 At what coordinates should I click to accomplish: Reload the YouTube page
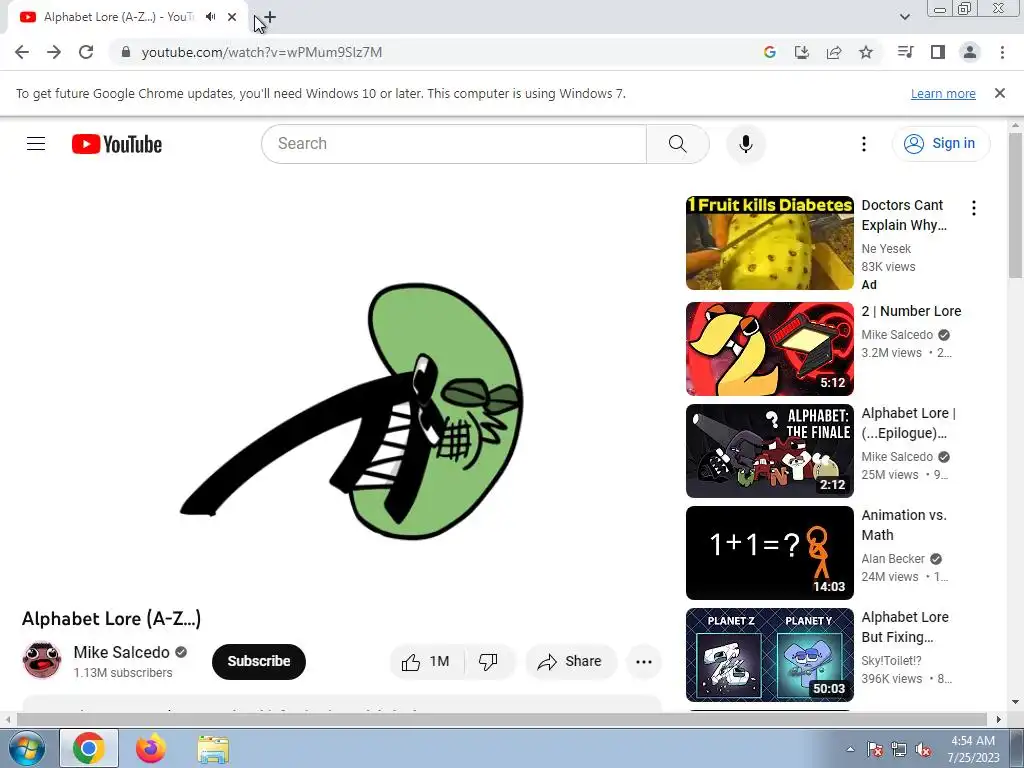[86, 52]
